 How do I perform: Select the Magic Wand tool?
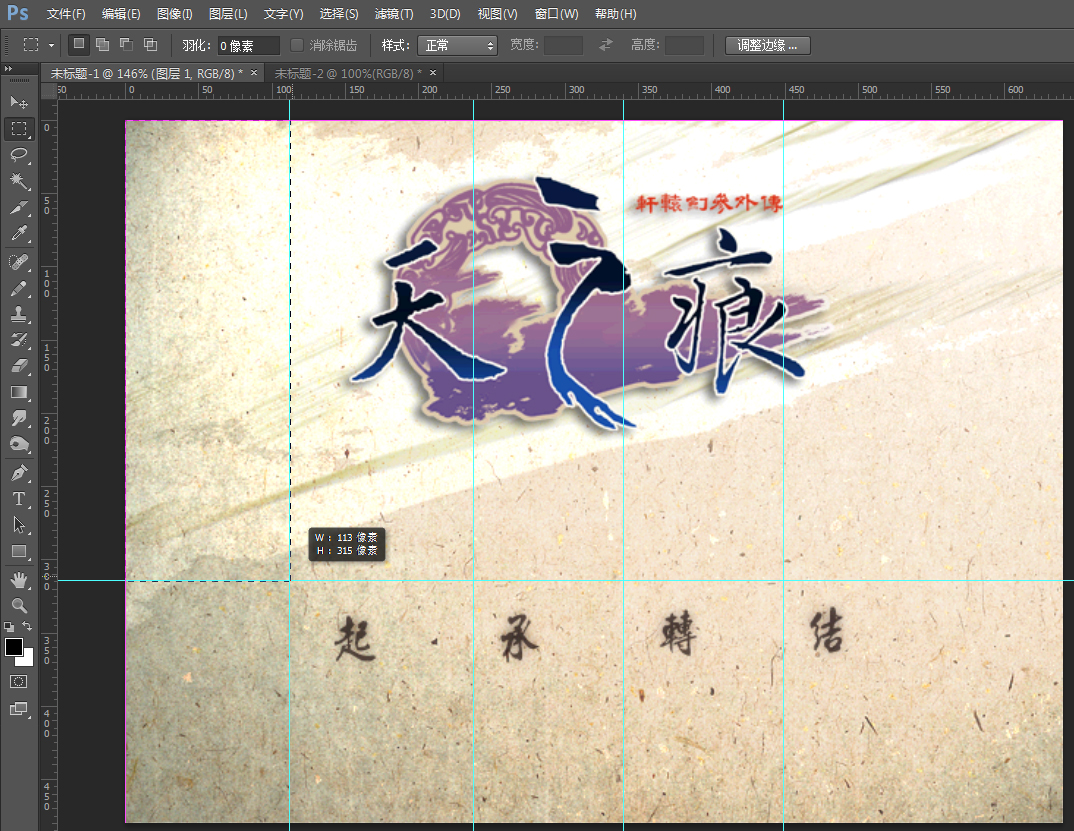[x=18, y=181]
